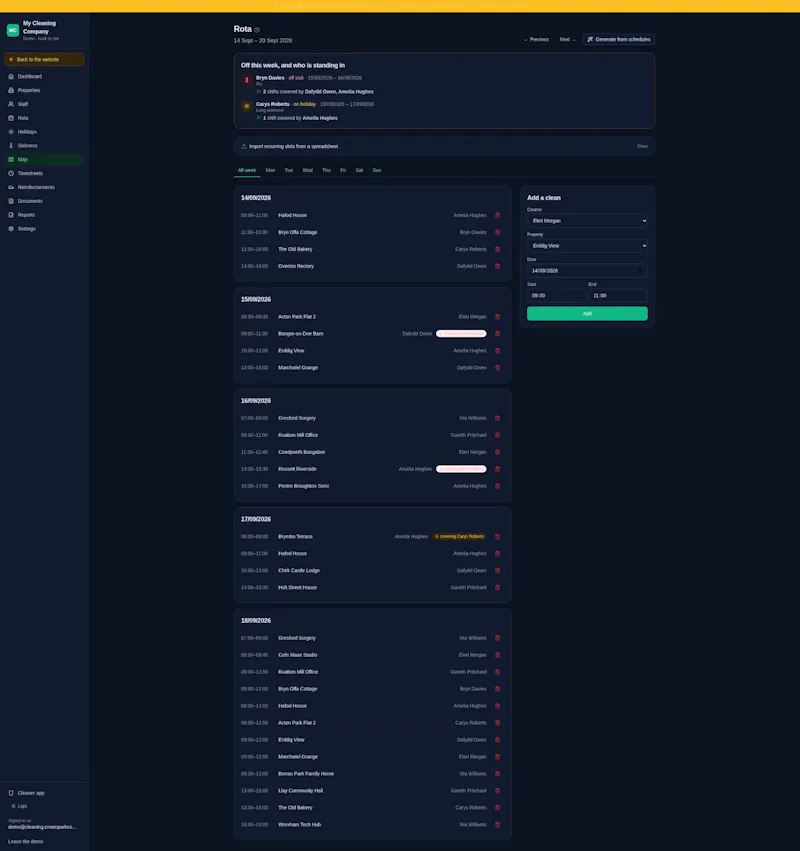Image resolution: width=800 pixels, height=851 pixels.
Task: Click the covering Carys Roberts badge
Action: click(x=459, y=537)
